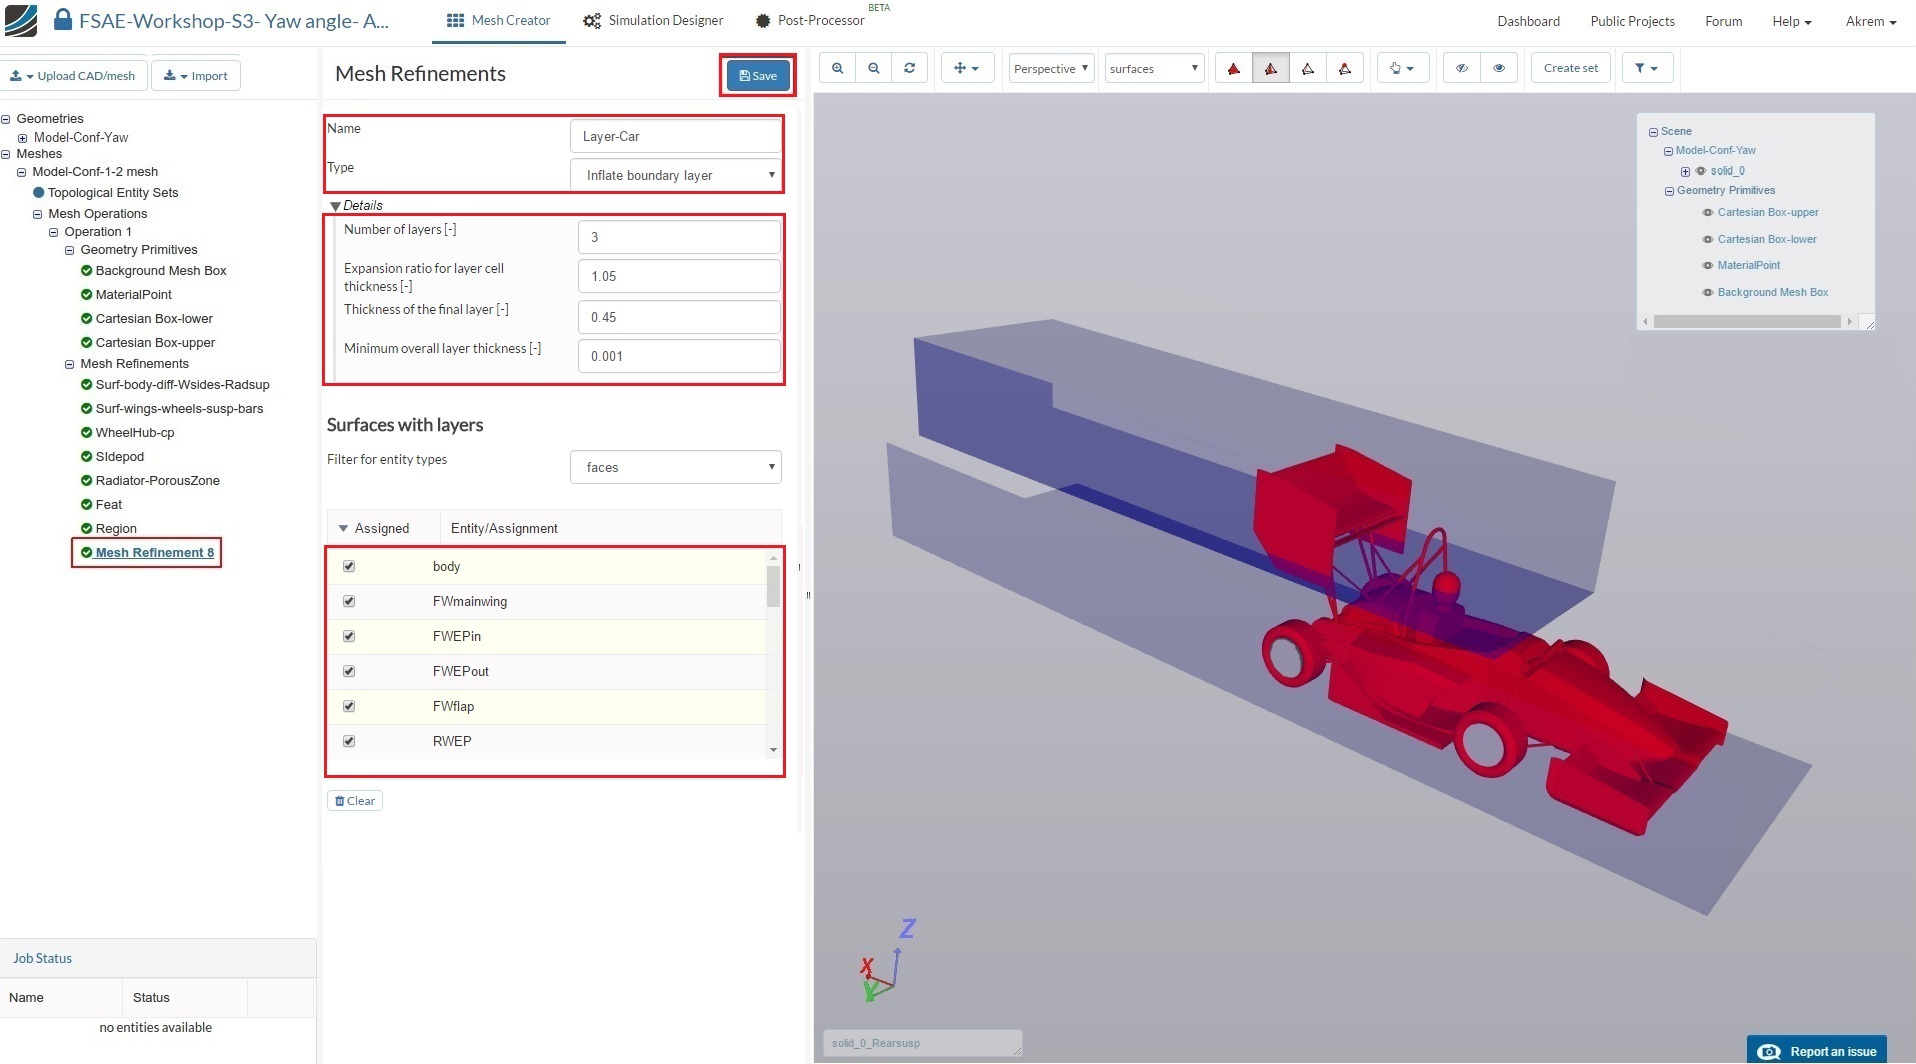1916x1064 pixels.
Task: Switch to wireframe render mode icon
Action: (1307, 68)
